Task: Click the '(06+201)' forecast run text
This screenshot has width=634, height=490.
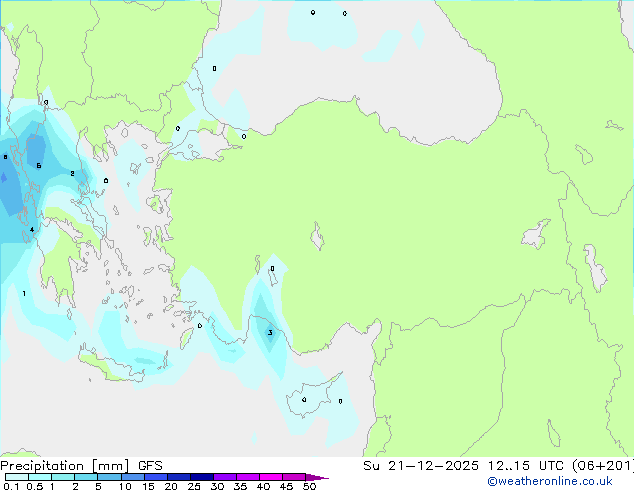Action: pos(603,466)
